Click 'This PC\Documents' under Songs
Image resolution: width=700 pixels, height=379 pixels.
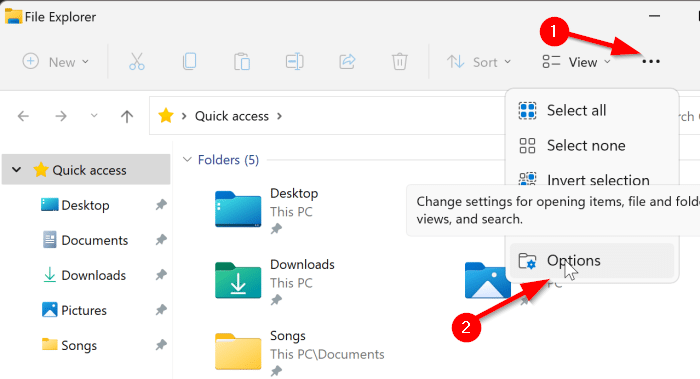click(327, 354)
